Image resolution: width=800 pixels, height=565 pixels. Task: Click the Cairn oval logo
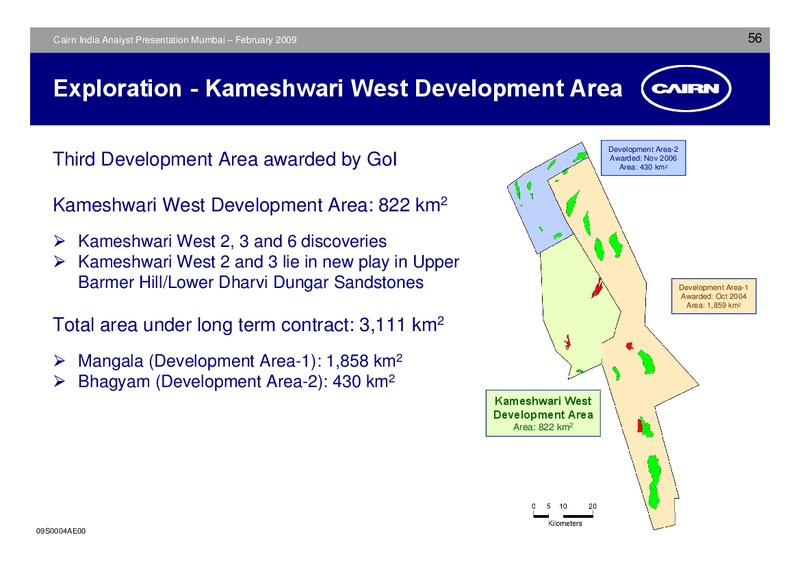click(x=686, y=88)
